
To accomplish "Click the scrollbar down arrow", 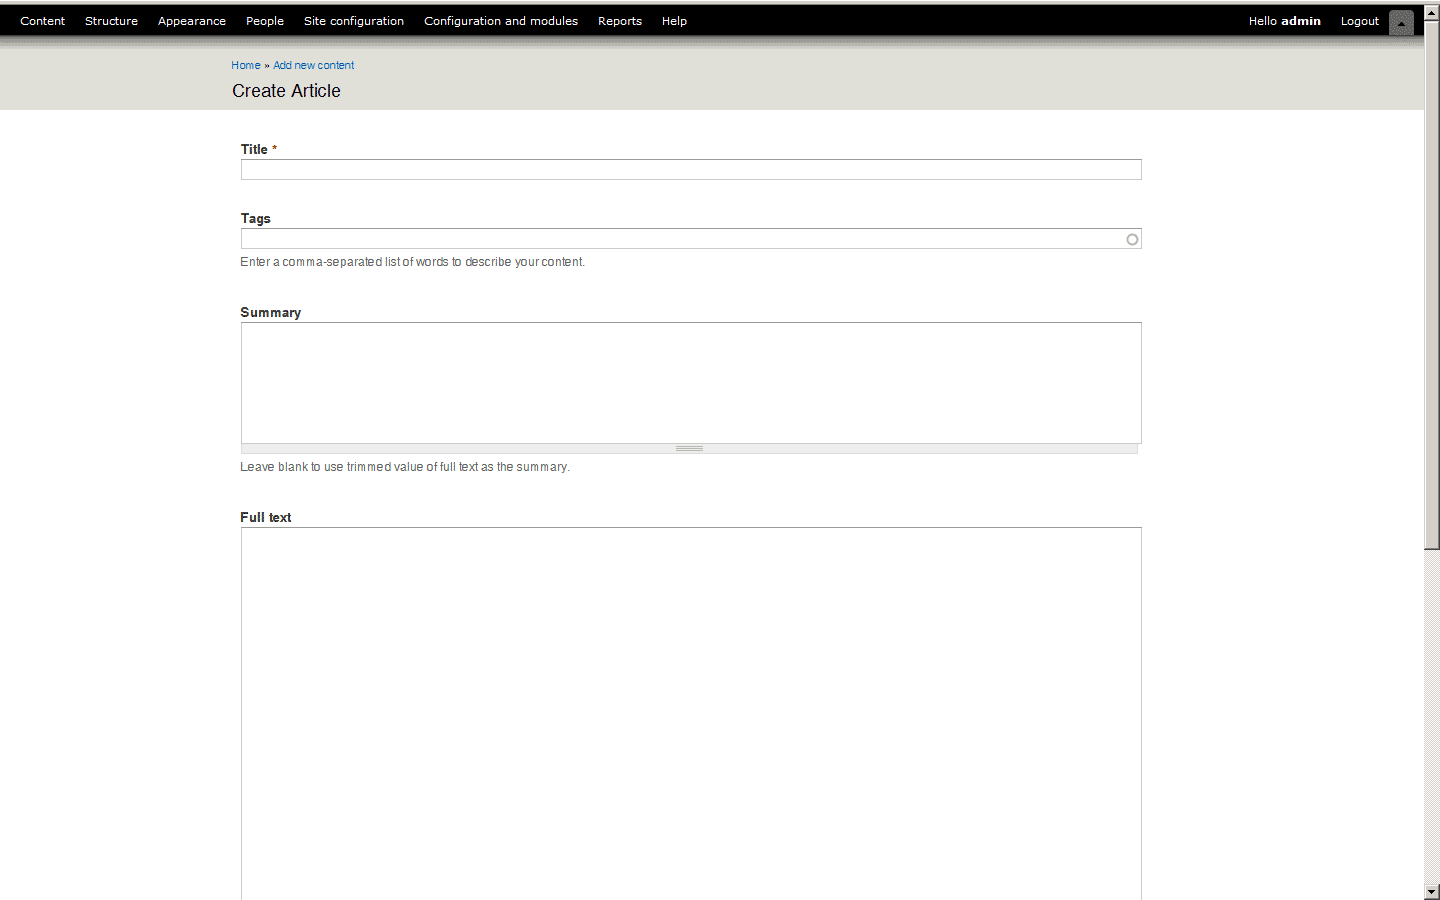I will click(x=1432, y=891).
